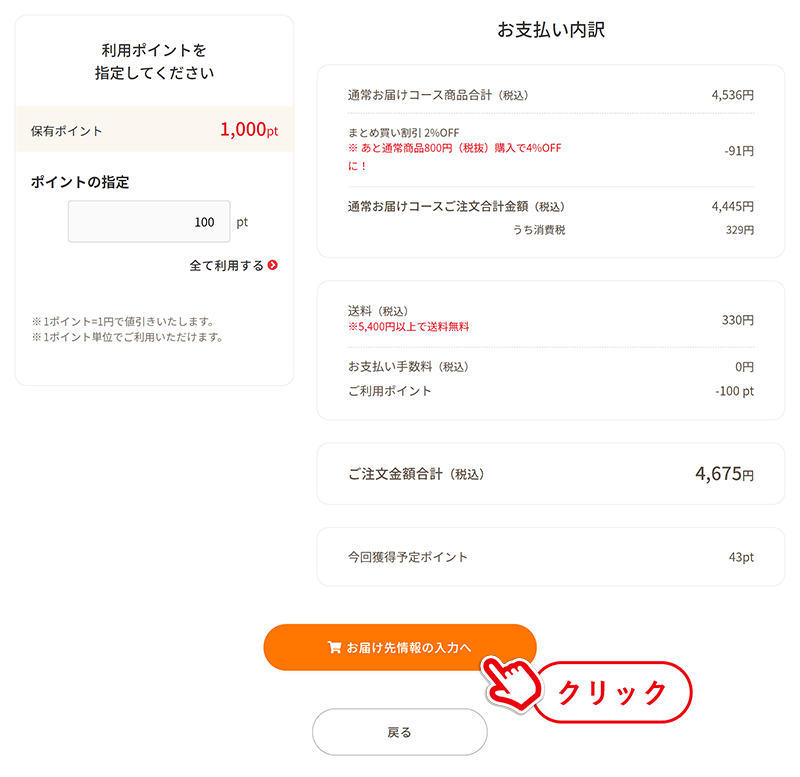Focus the points input field showing 100

pos(149,221)
